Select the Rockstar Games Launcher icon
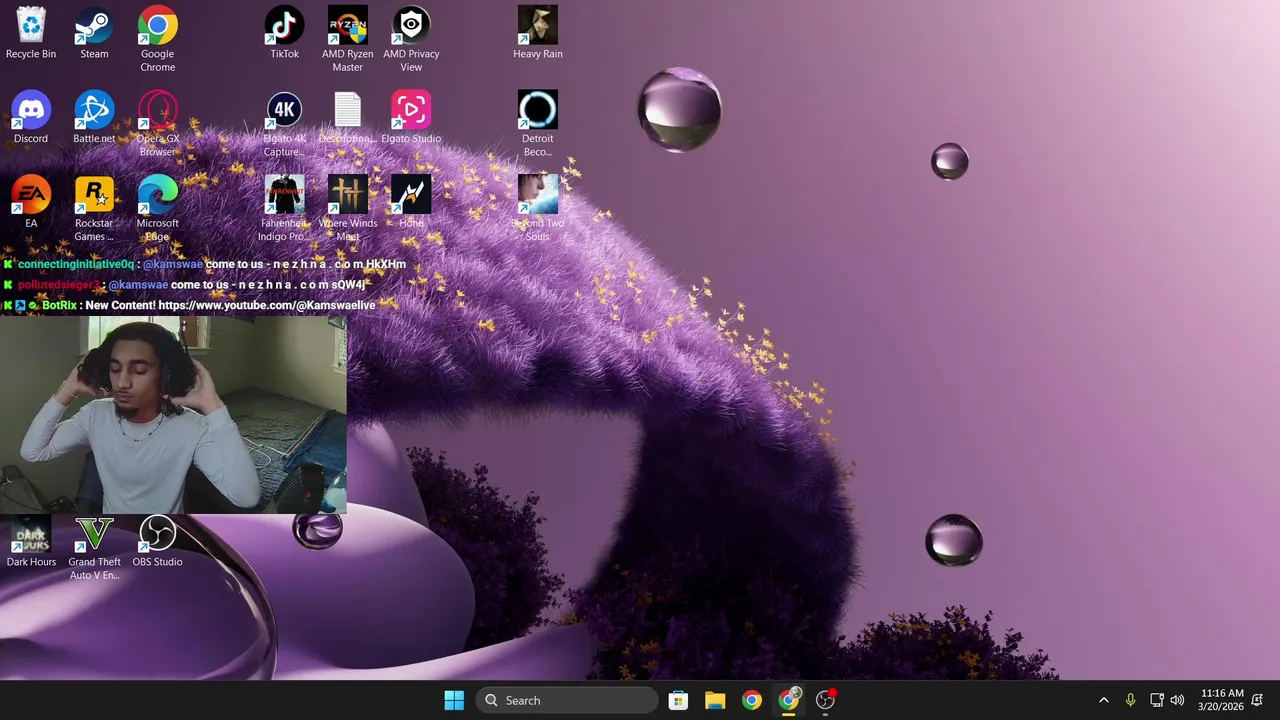1280x720 pixels. pyautogui.click(x=94, y=210)
